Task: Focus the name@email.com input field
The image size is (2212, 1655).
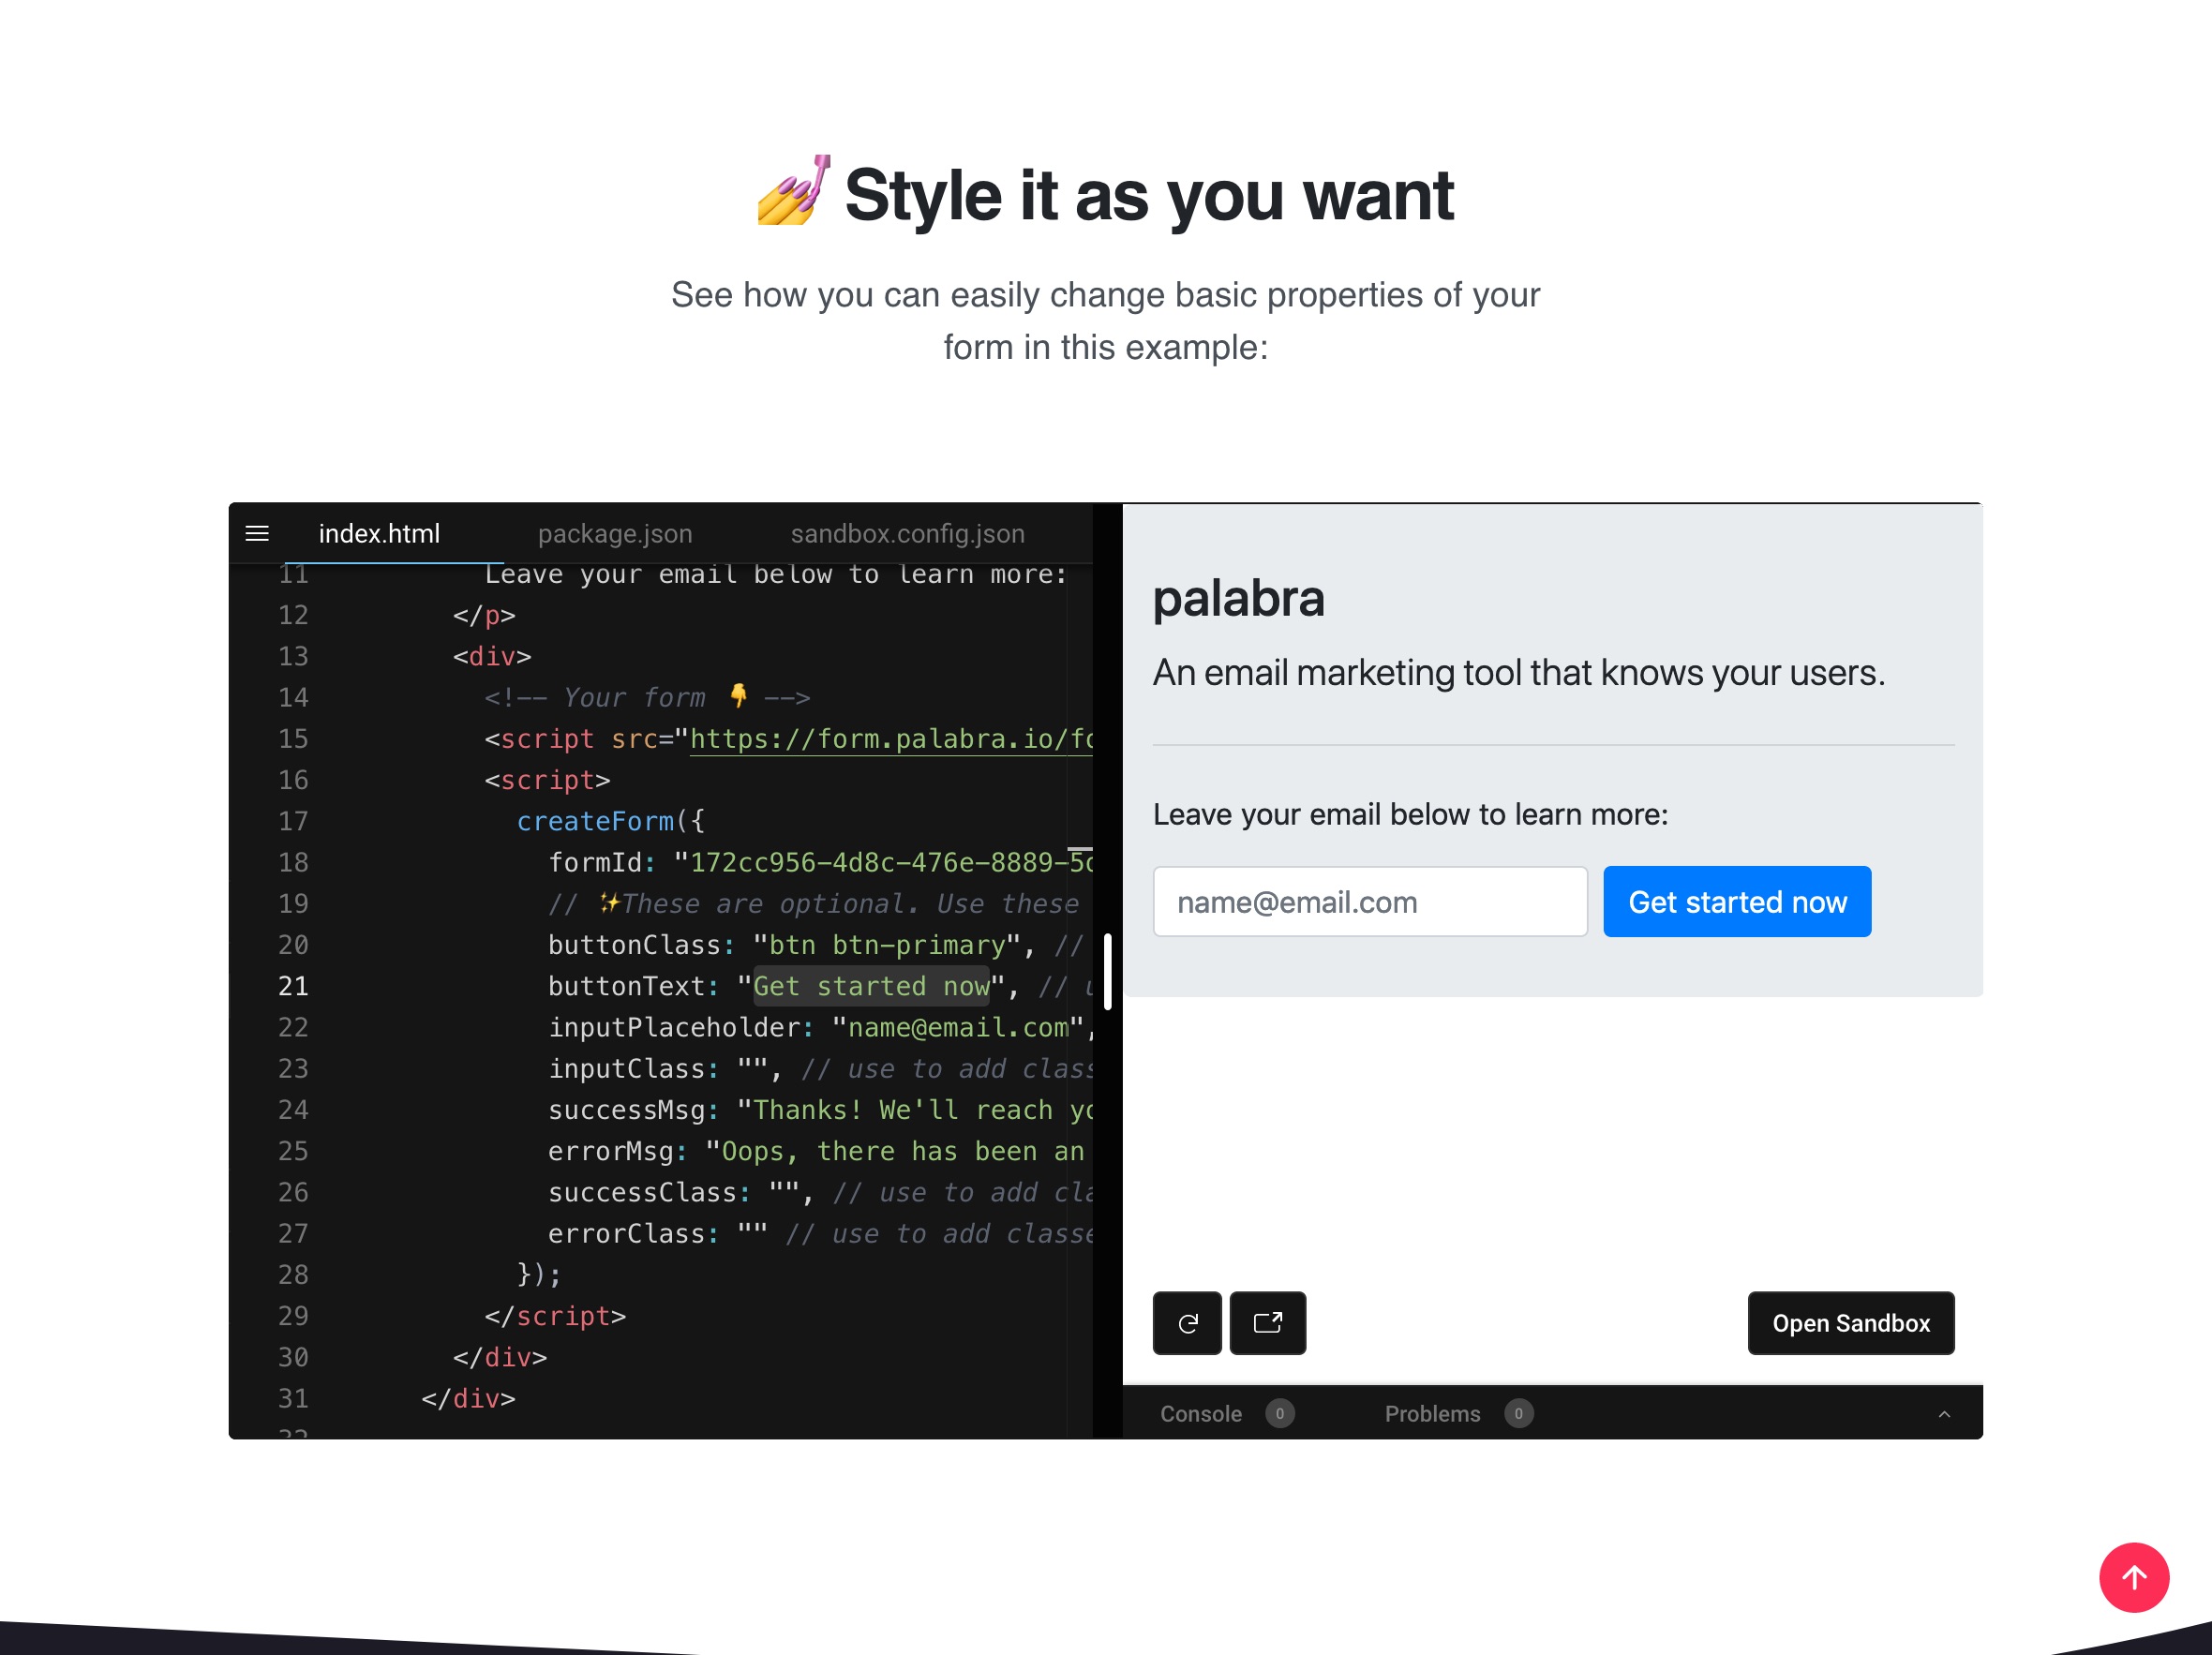Action: [x=1369, y=902]
